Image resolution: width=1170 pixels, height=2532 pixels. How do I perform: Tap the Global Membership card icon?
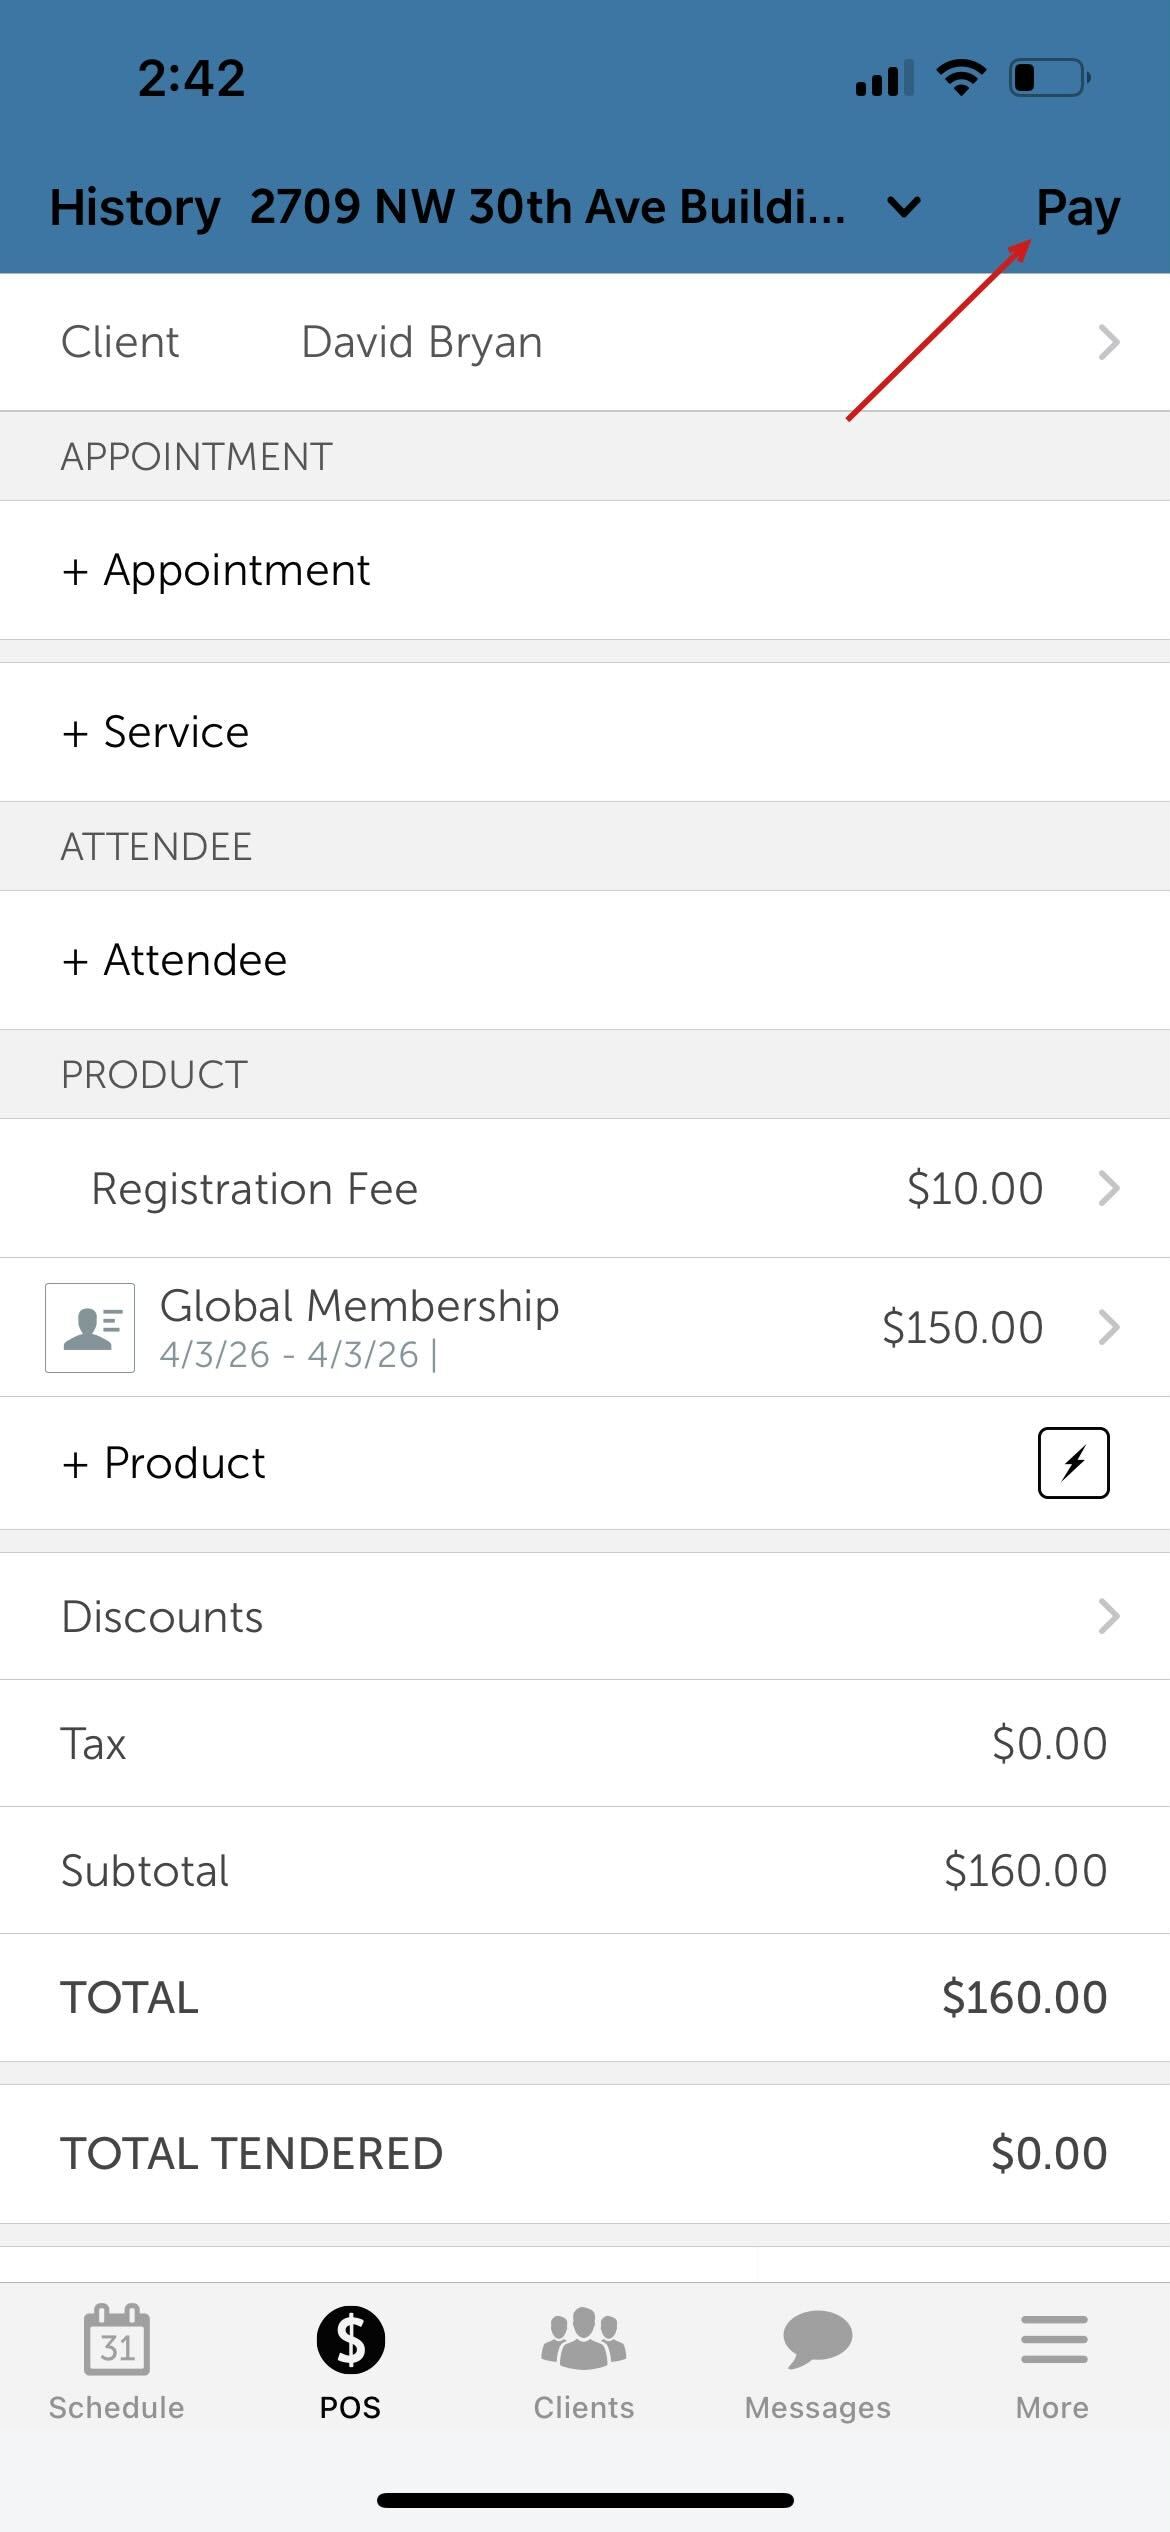(x=90, y=1328)
